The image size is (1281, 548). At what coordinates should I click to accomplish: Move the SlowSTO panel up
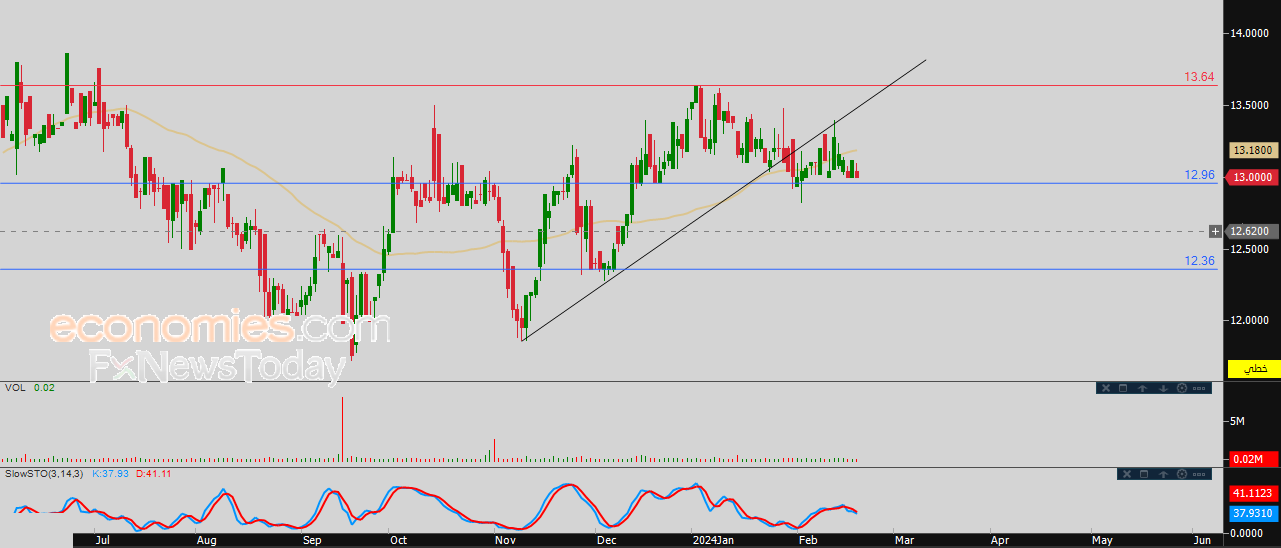[x=1163, y=474]
